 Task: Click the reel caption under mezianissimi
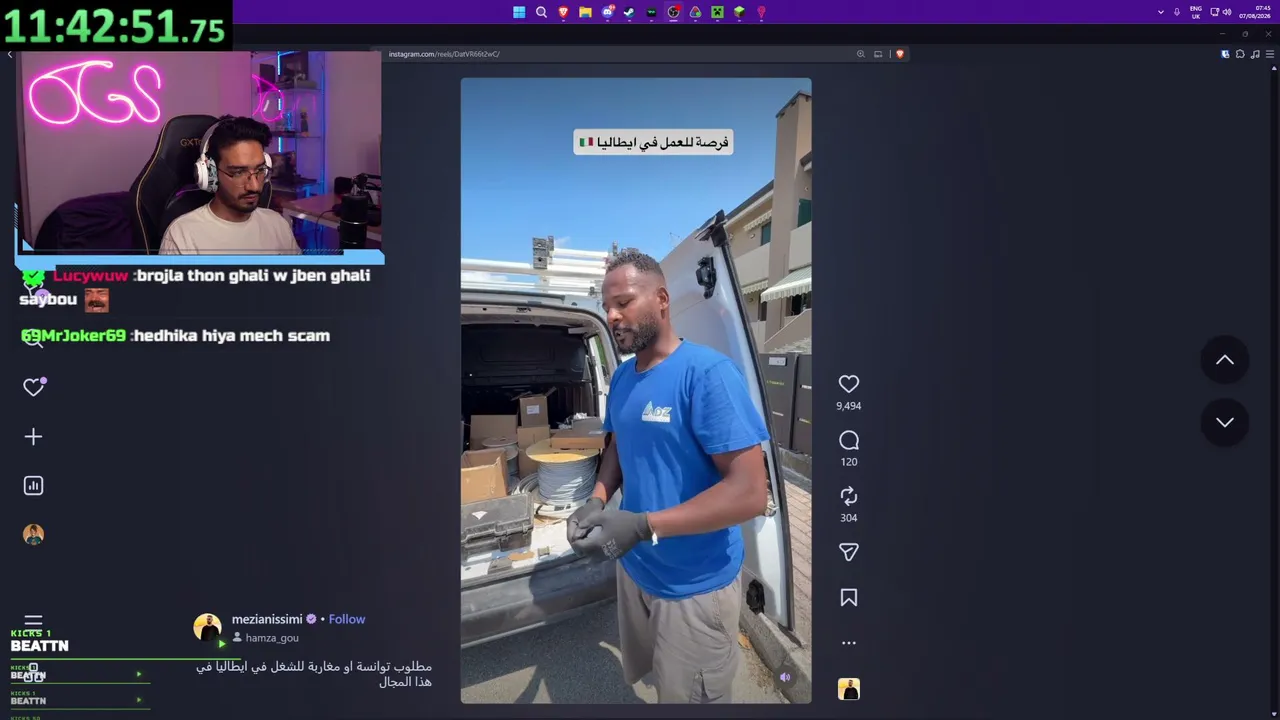314,674
